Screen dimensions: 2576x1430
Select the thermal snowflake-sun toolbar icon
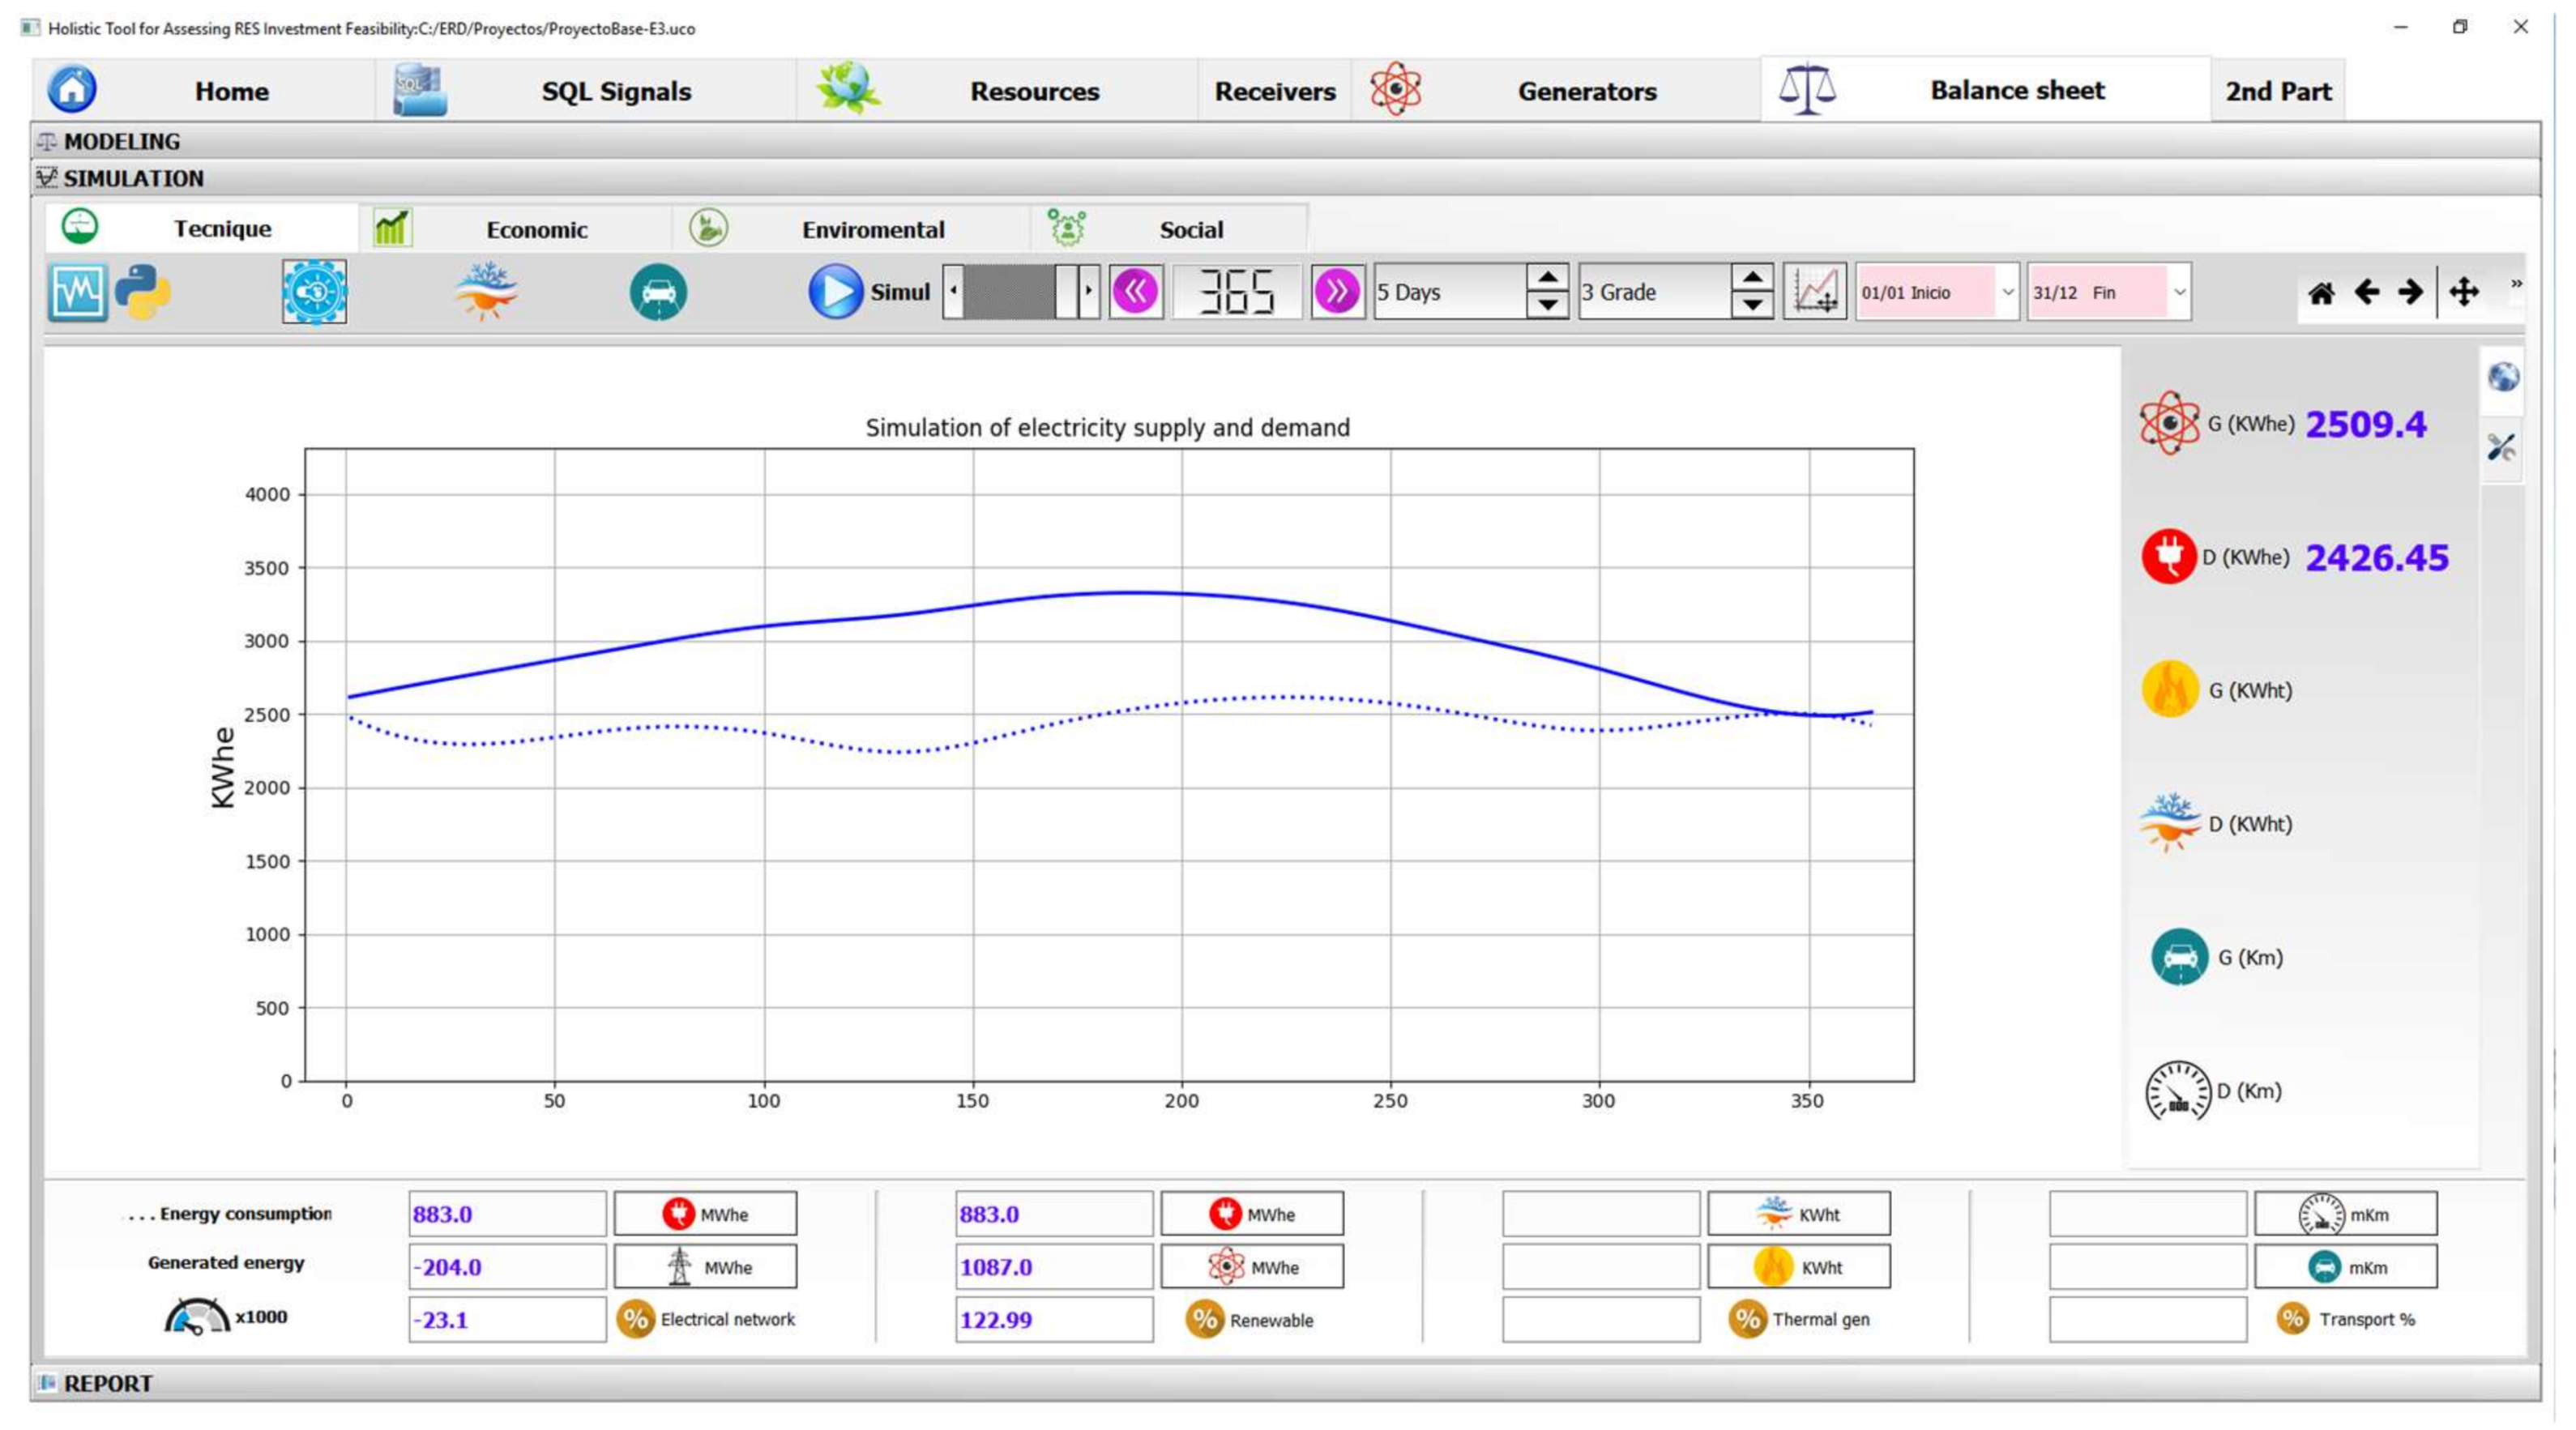click(486, 292)
